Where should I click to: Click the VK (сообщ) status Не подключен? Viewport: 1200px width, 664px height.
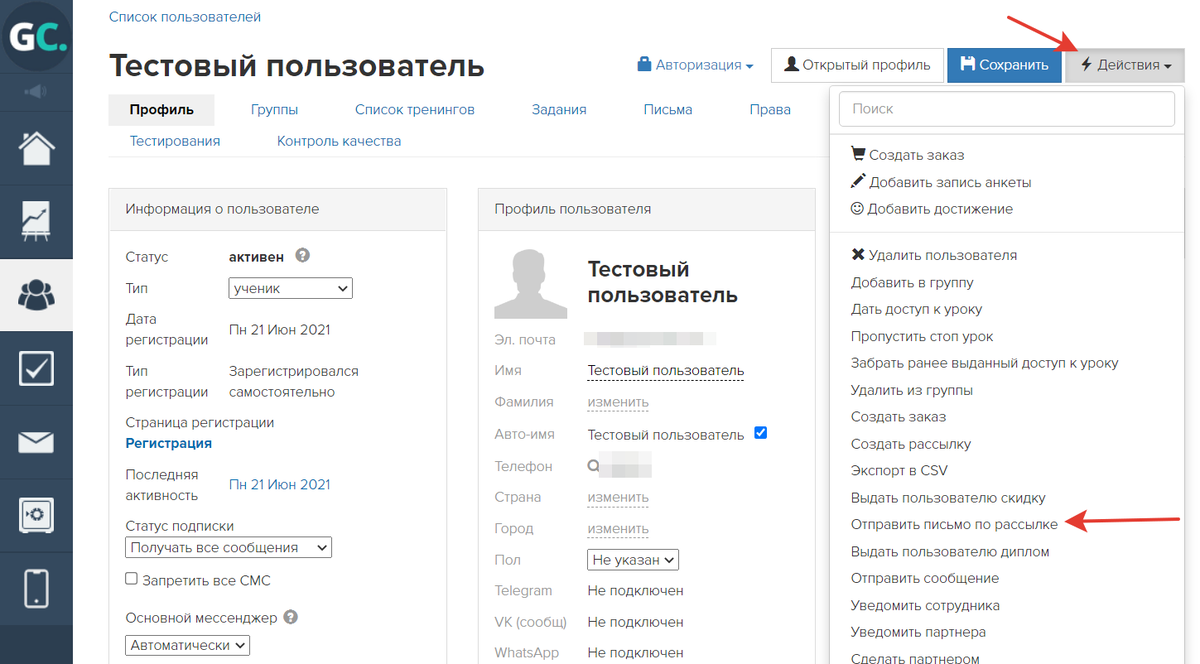click(x=636, y=622)
